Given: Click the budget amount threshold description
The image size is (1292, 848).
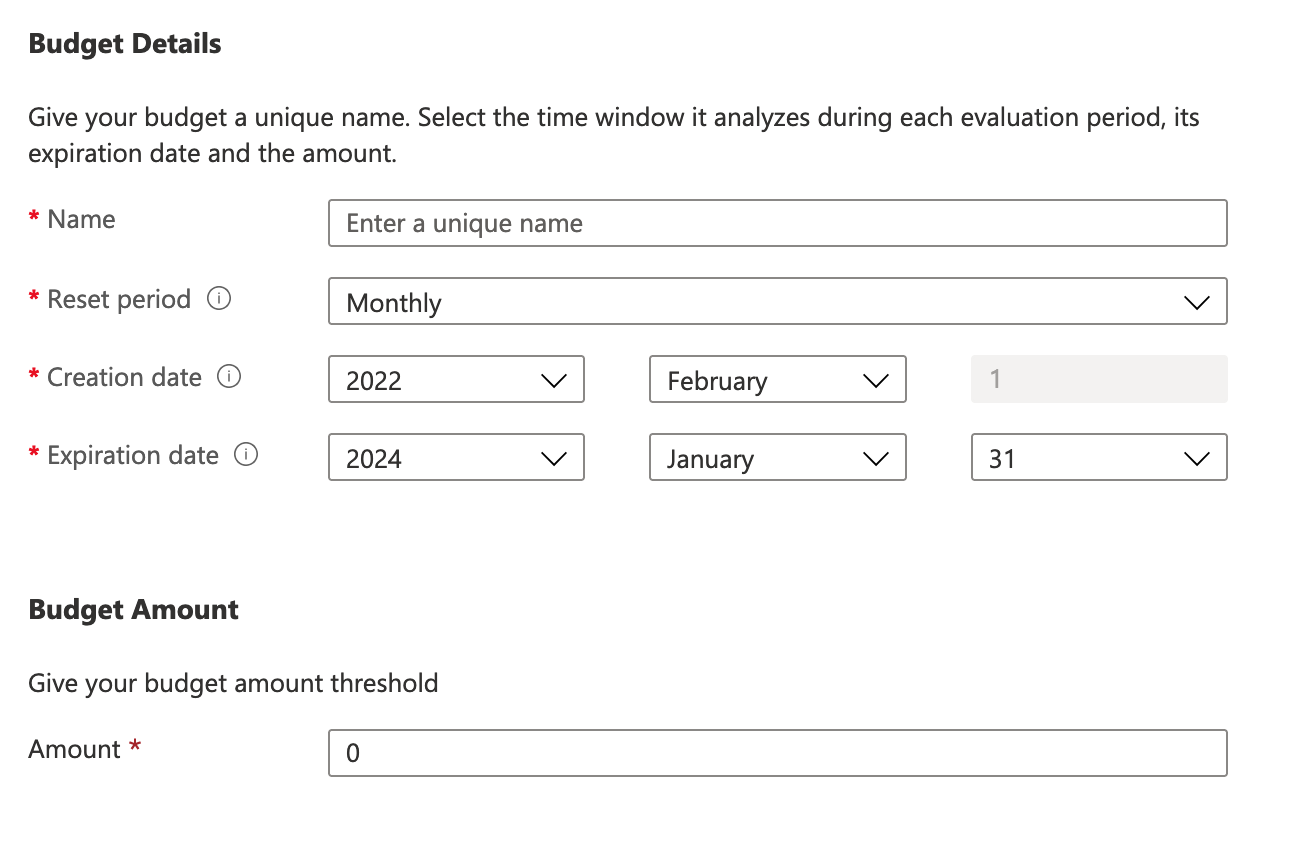Looking at the screenshot, I should 233,684.
